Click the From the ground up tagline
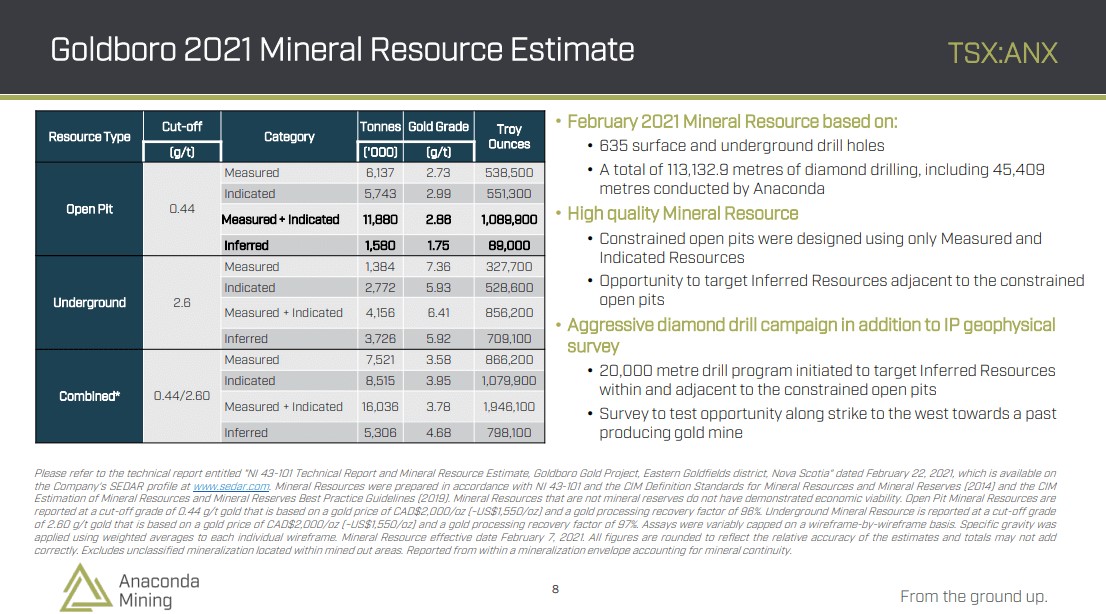1106x614 pixels. 974,596
